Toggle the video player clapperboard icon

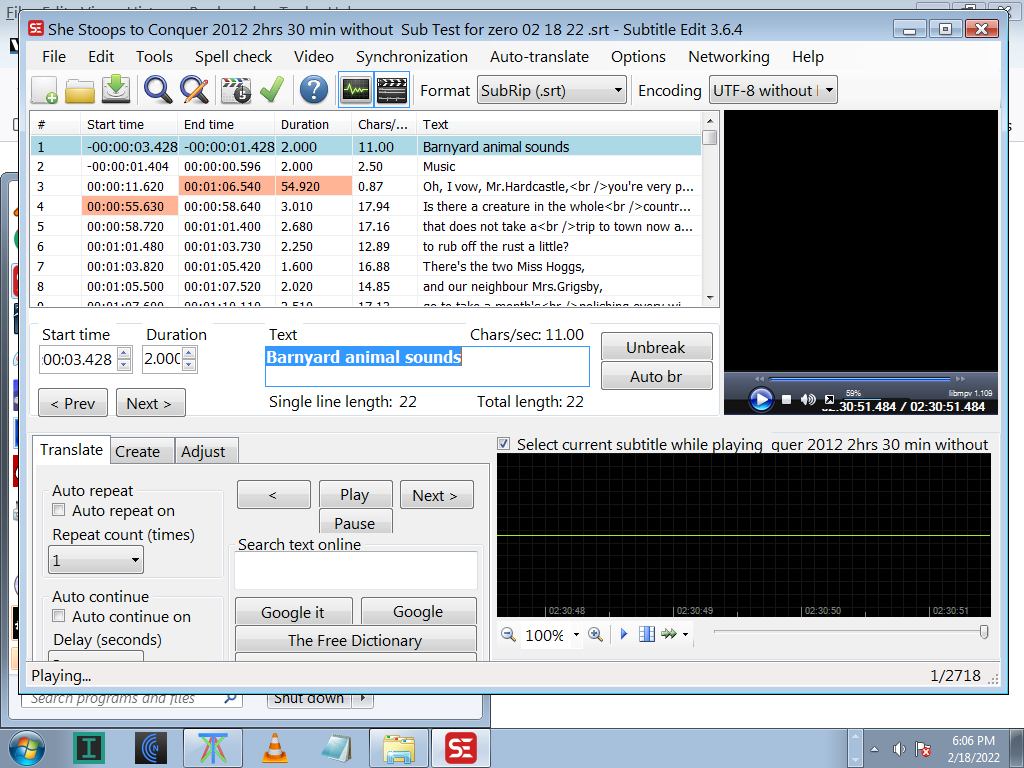pyautogui.click(x=392, y=90)
